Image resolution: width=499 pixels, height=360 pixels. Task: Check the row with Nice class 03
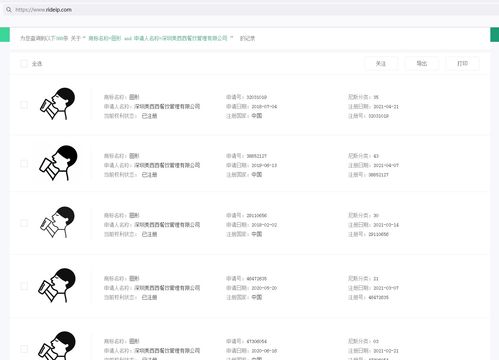24,349
